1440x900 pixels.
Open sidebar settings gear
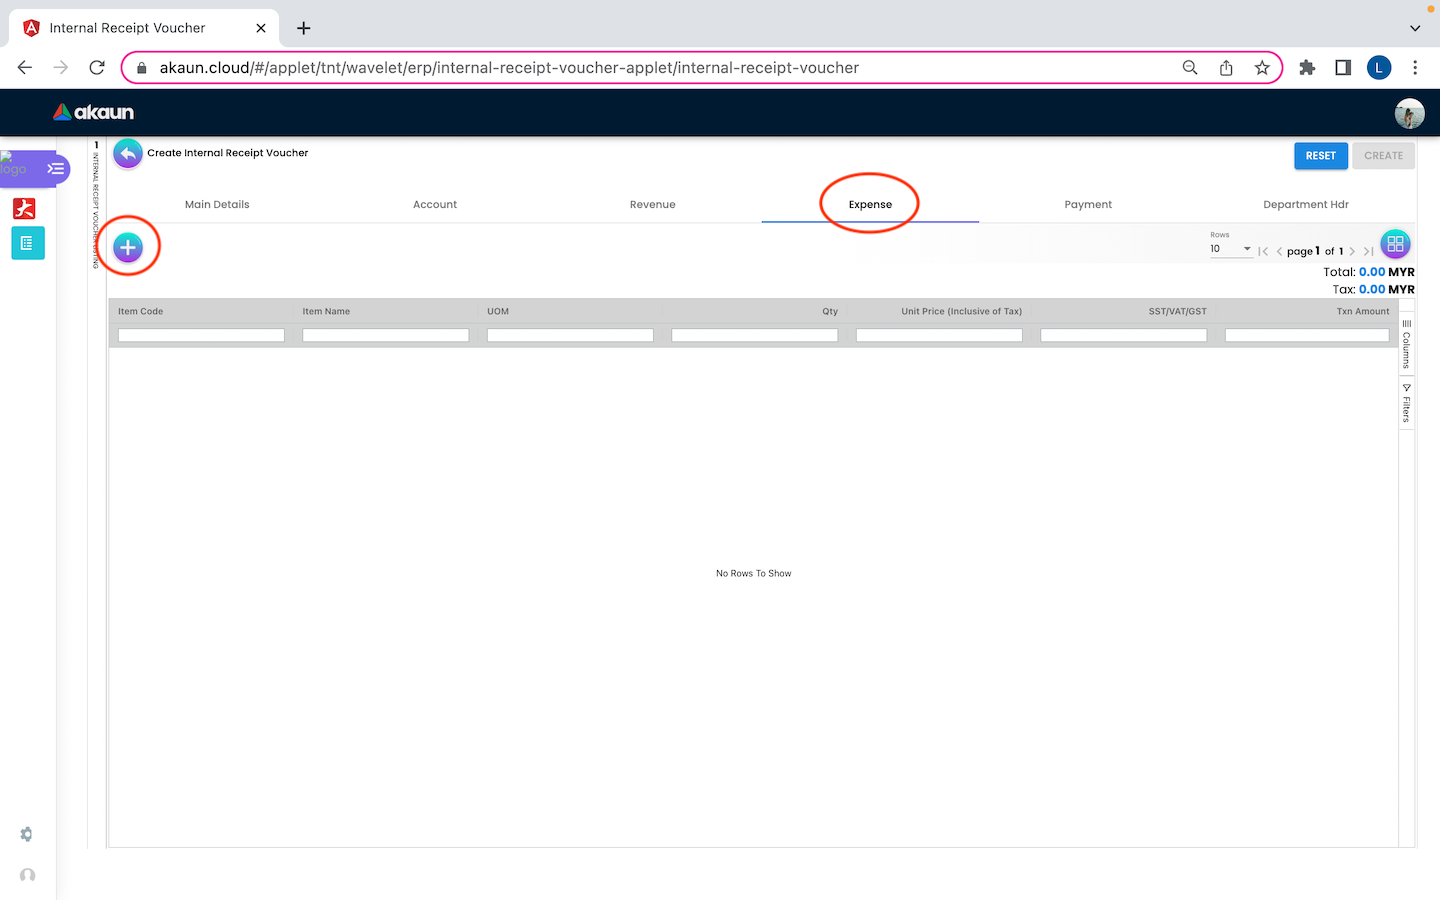[x=27, y=834]
